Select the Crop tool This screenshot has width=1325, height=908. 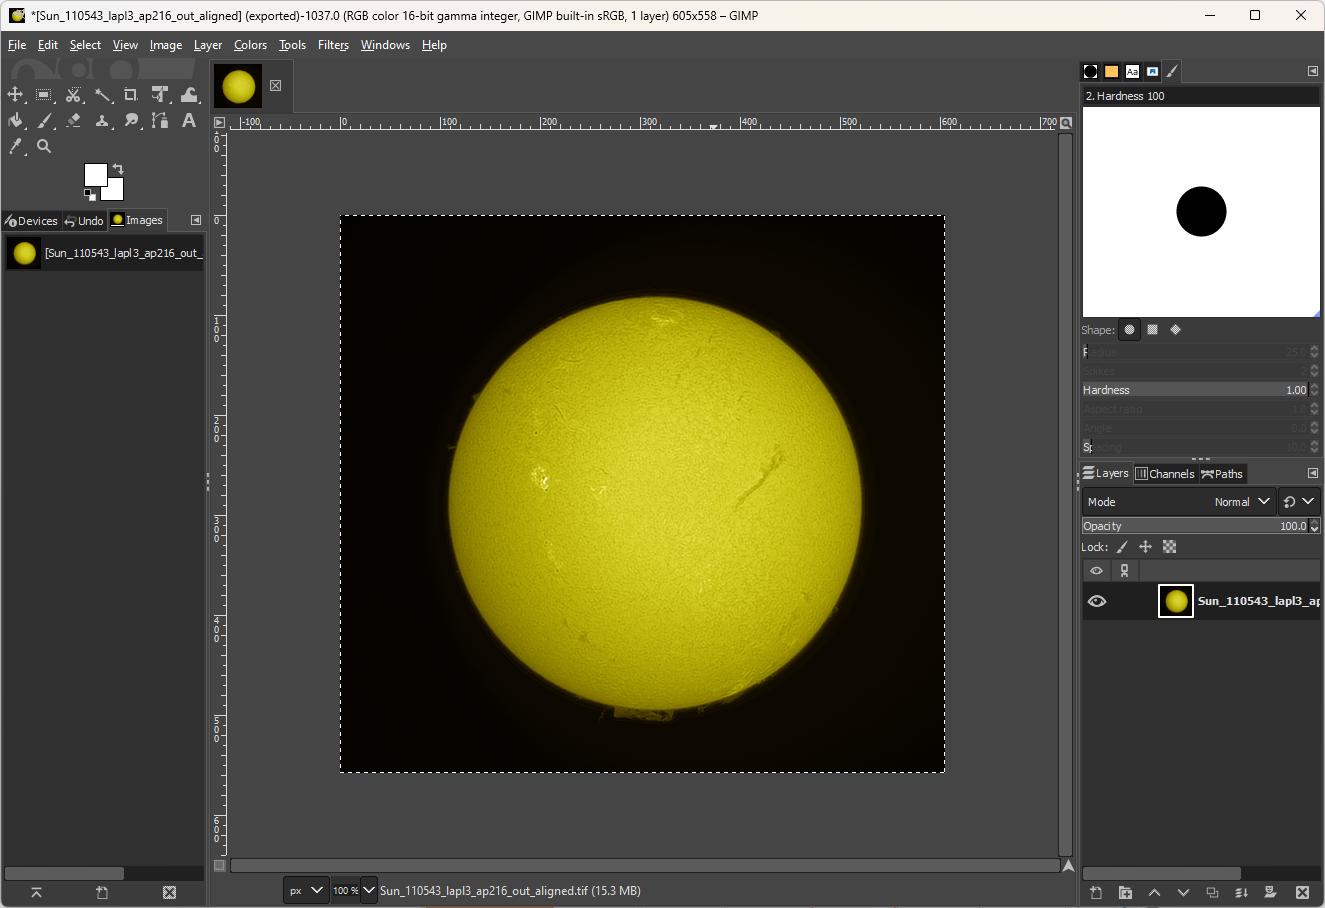click(130, 95)
